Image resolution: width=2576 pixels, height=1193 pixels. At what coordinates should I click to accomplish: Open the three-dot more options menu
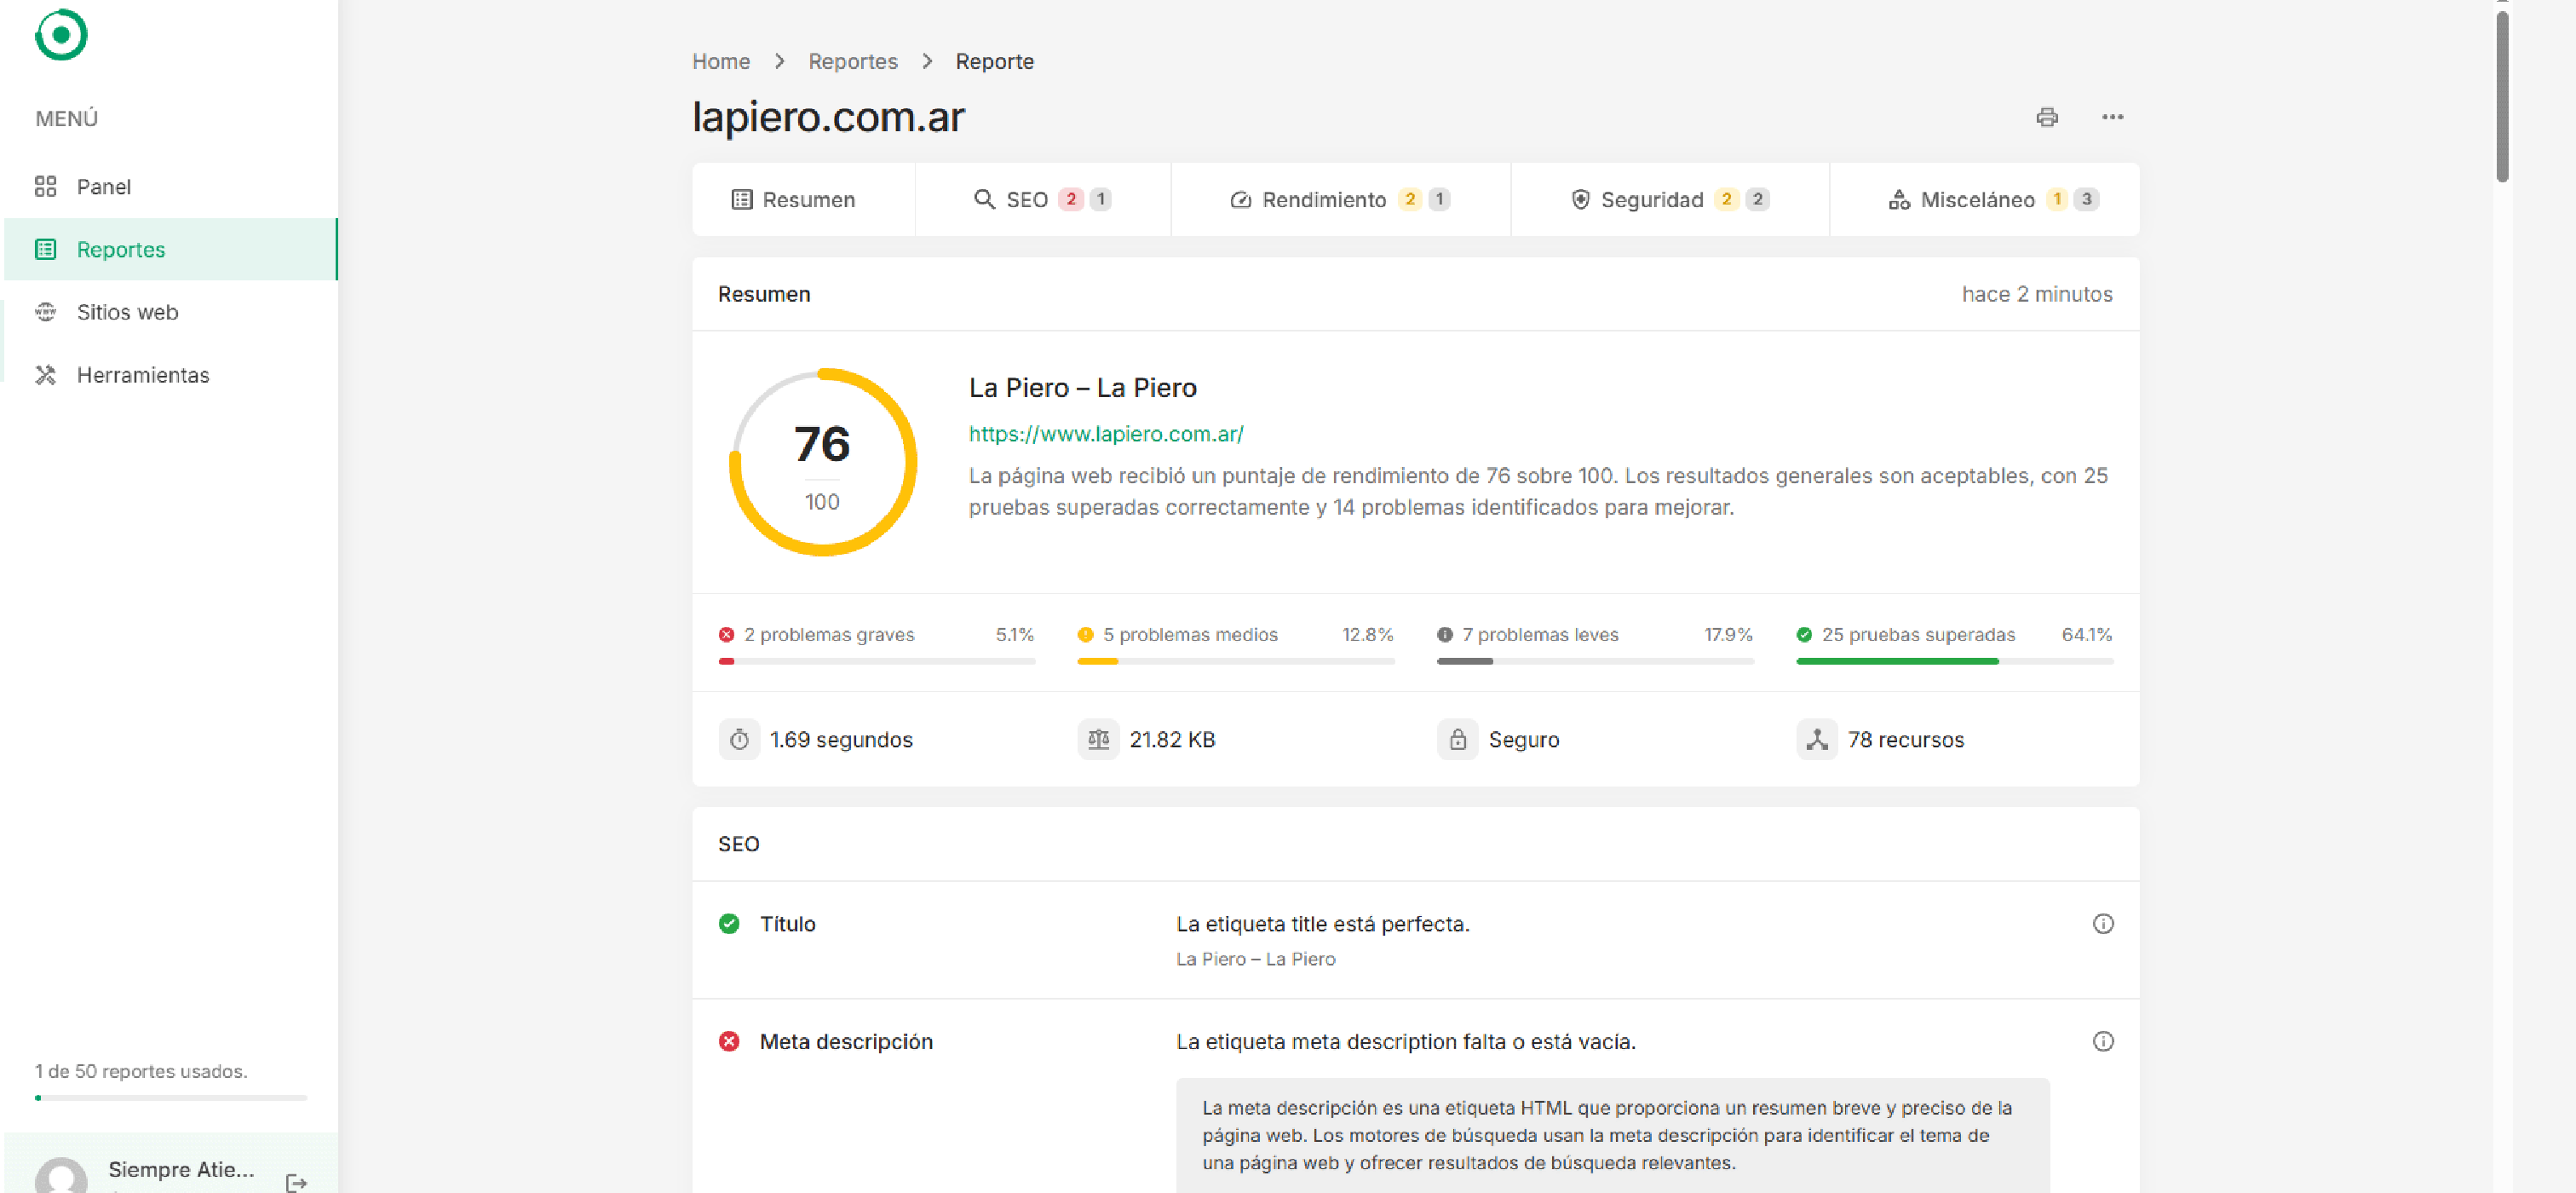pyautogui.click(x=2112, y=117)
